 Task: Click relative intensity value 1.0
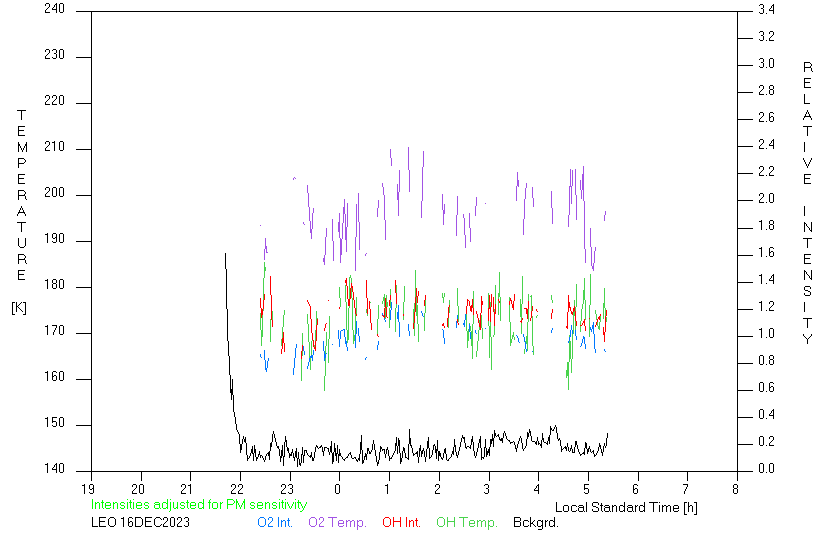766,334
